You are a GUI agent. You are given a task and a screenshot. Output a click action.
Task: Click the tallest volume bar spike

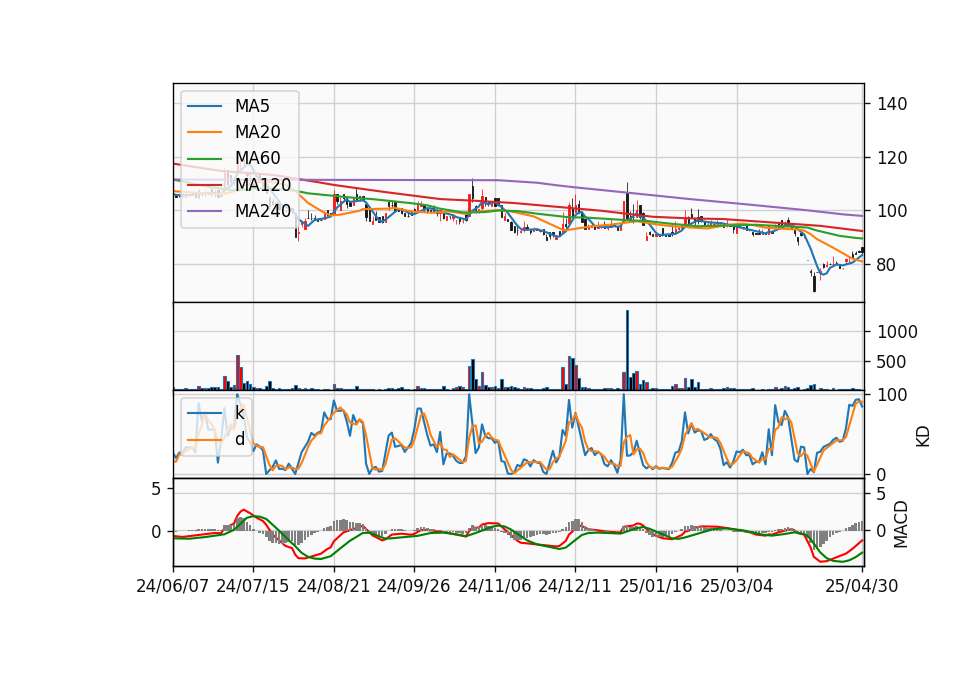click(627, 350)
